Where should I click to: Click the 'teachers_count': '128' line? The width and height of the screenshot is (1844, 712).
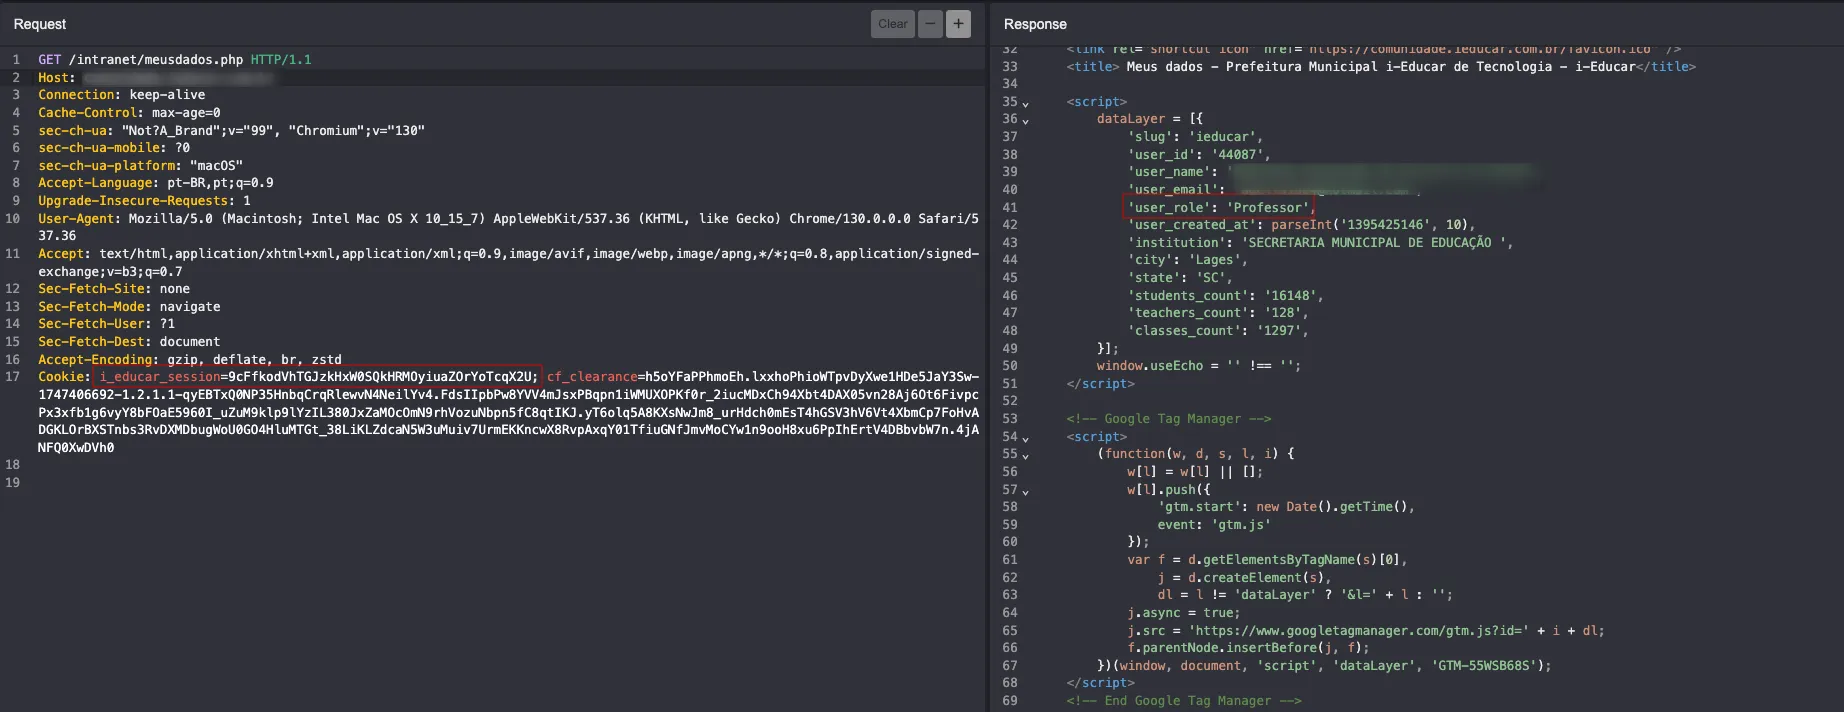click(x=1218, y=313)
